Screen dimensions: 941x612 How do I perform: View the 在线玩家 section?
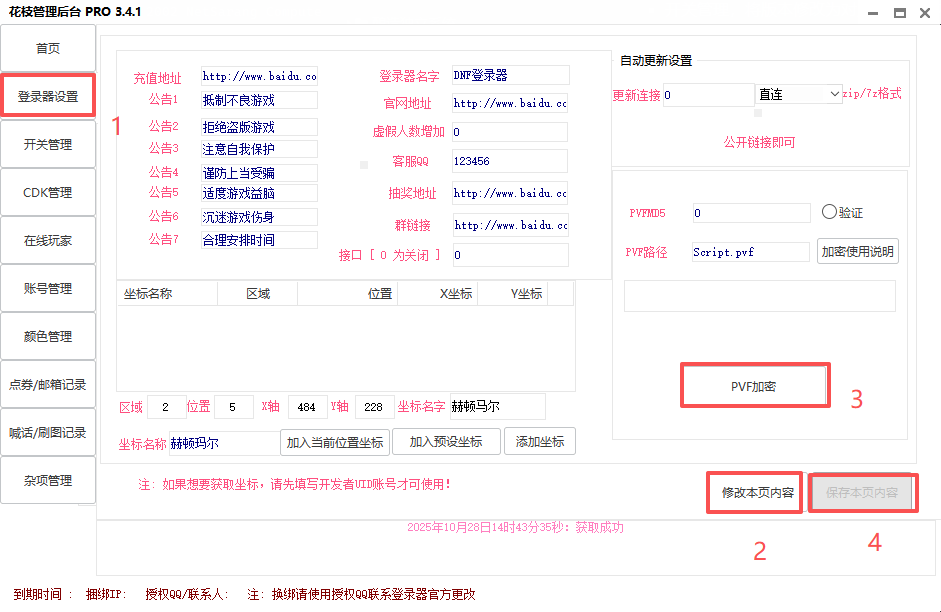pos(48,240)
